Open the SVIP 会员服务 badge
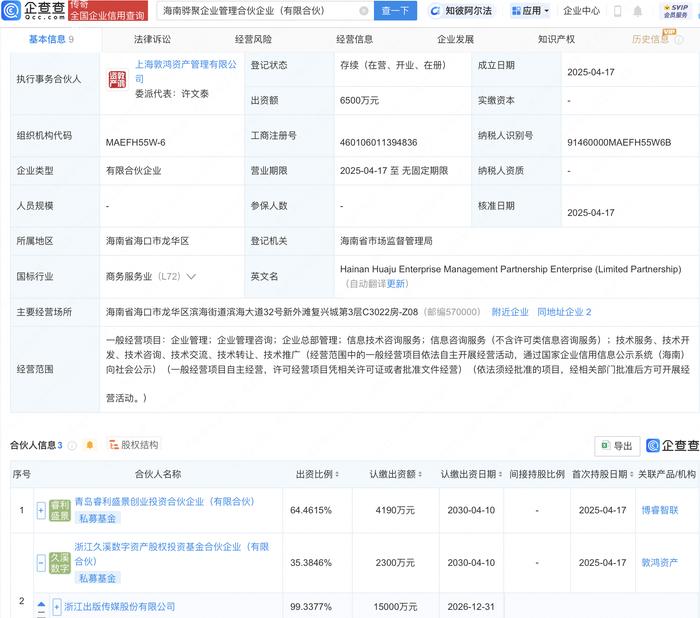The height and width of the screenshot is (618, 700). (676, 11)
